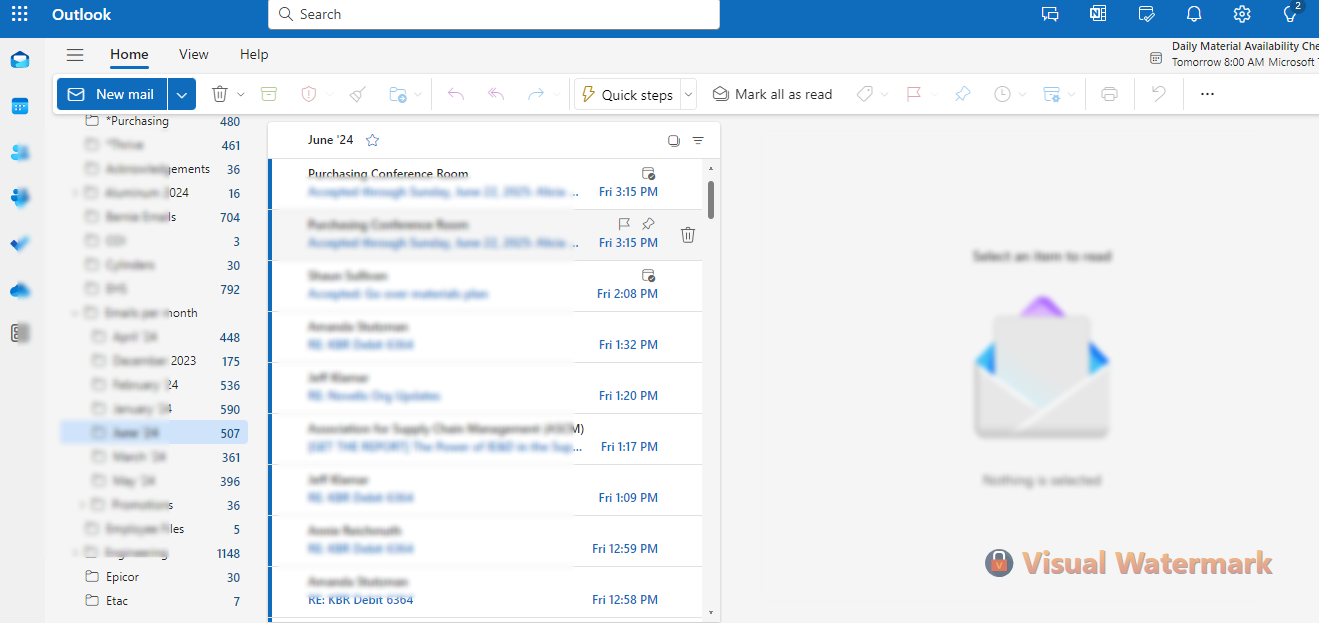
Task: Switch to the Home tab
Action: (x=129, y=55)
